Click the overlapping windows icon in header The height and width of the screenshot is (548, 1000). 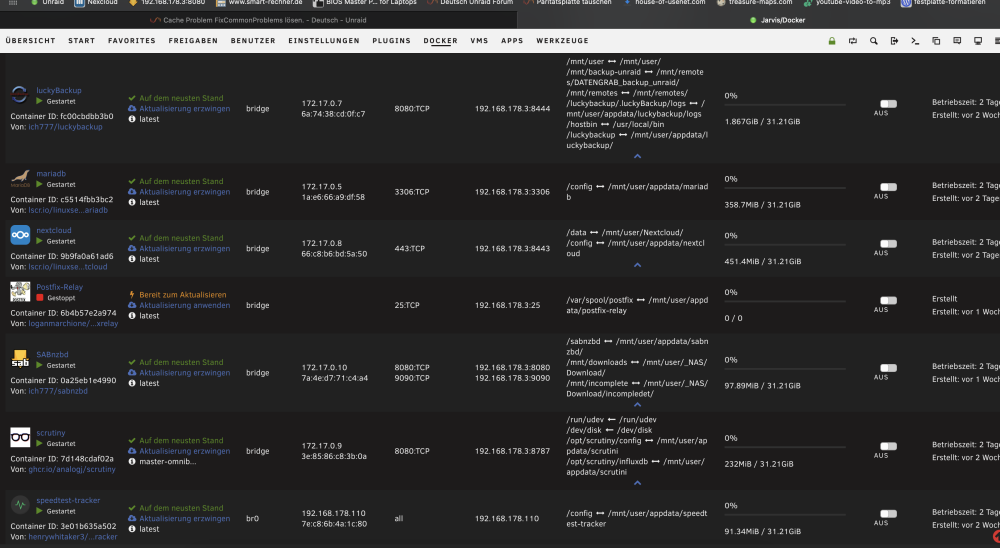coord(936,41)
